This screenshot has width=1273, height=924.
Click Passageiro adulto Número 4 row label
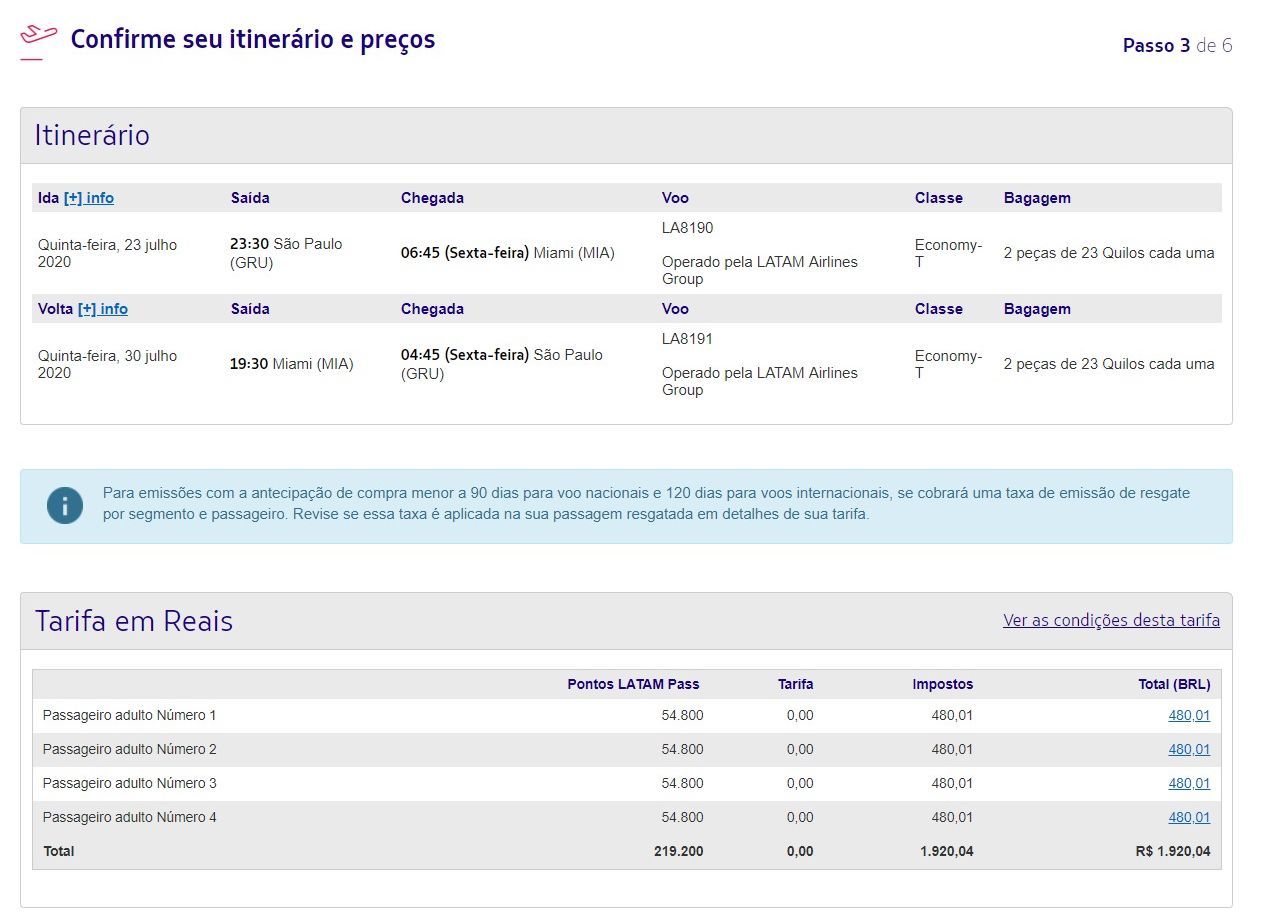130,817
